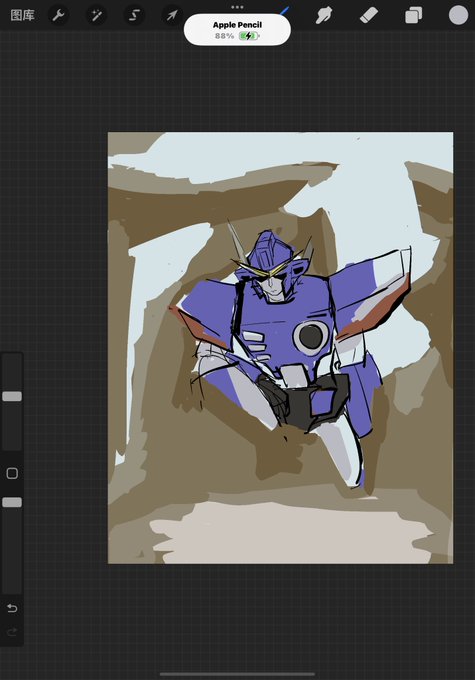Undo the last stroke
Viewport: 475px width, 680px height.
click(x=12, y=608)
